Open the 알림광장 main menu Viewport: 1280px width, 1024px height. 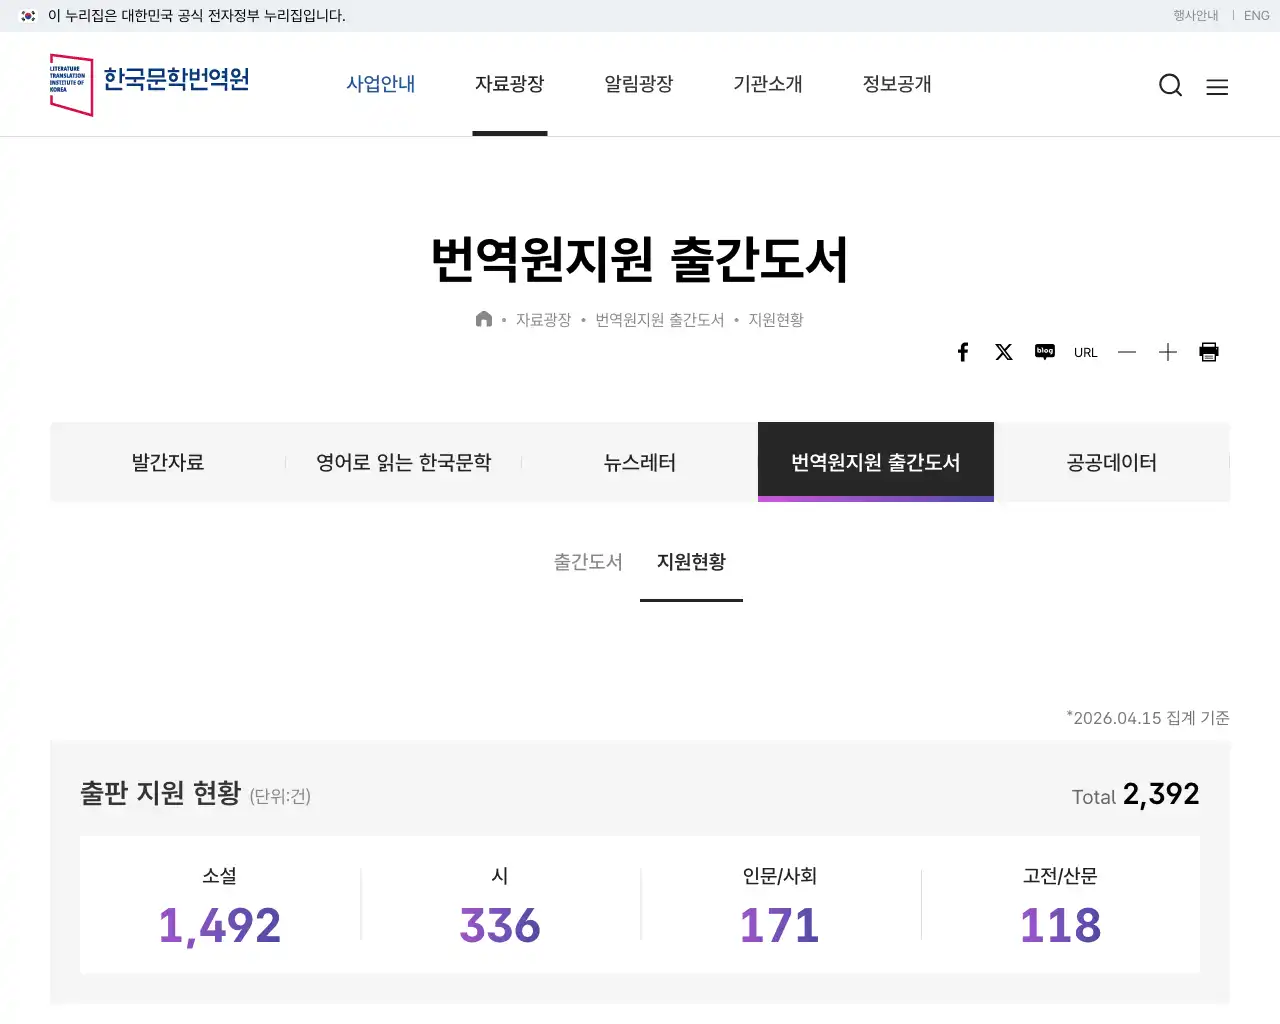point(639,84)
